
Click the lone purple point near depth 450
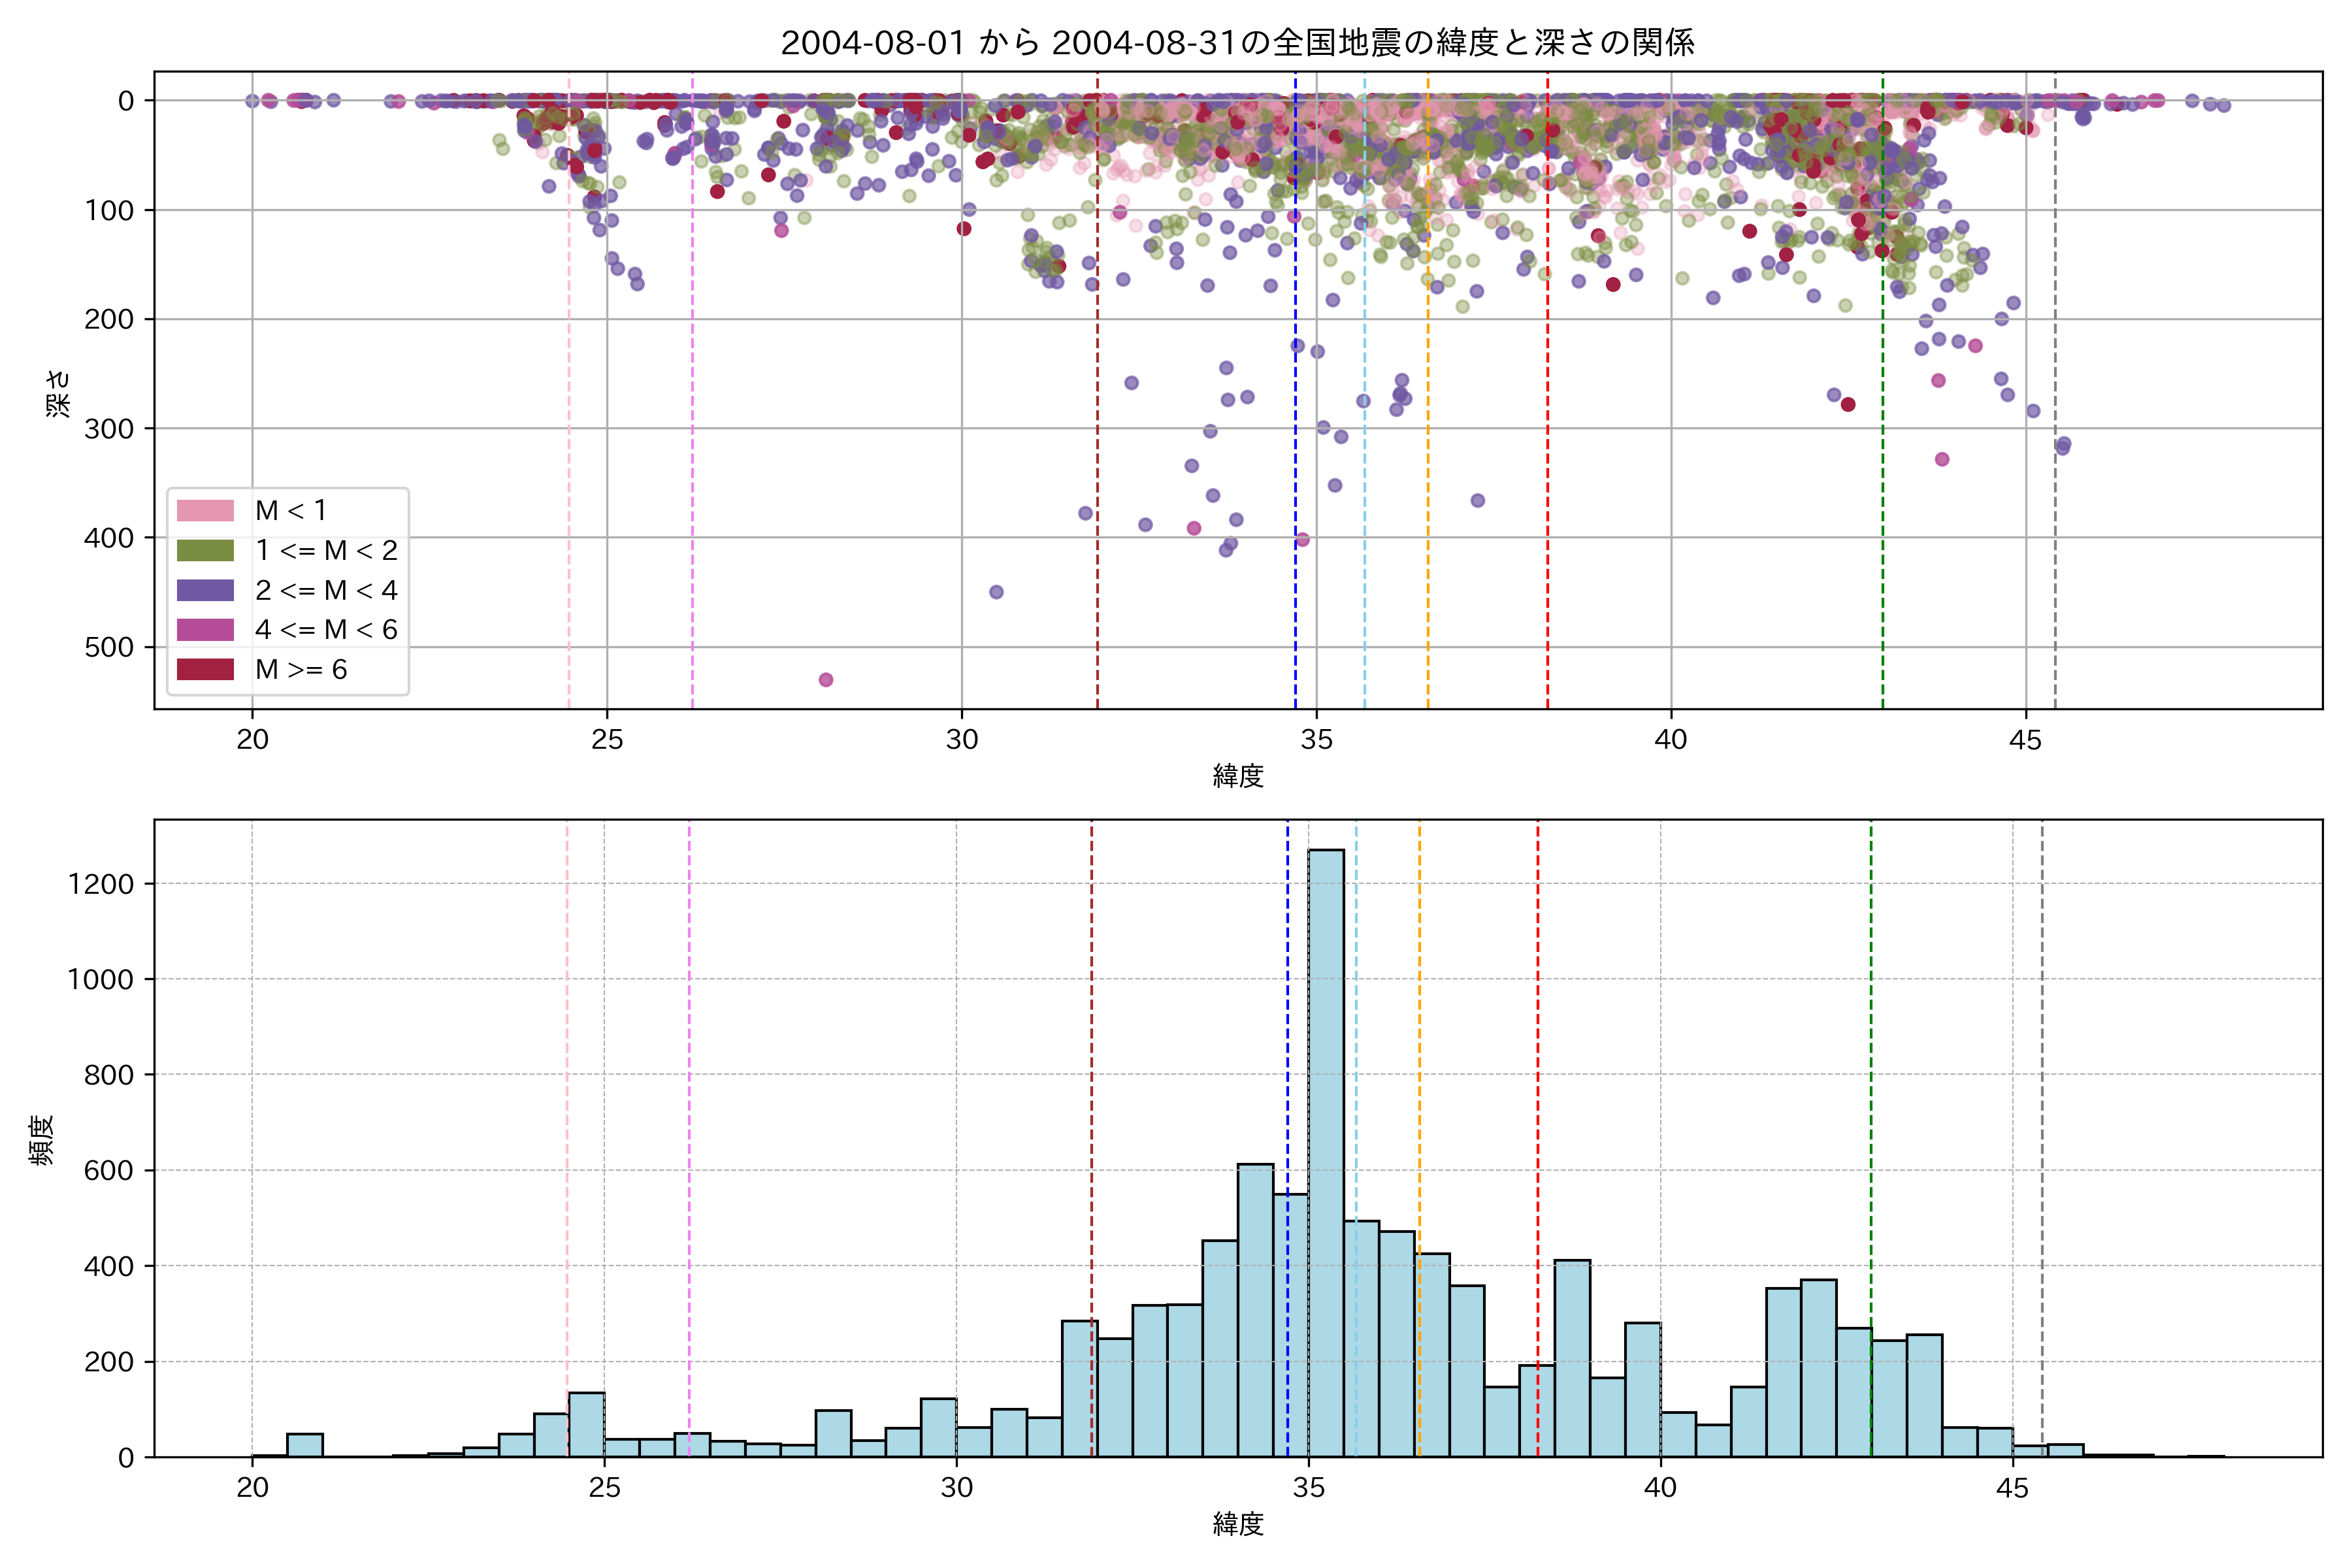point(996,592)
